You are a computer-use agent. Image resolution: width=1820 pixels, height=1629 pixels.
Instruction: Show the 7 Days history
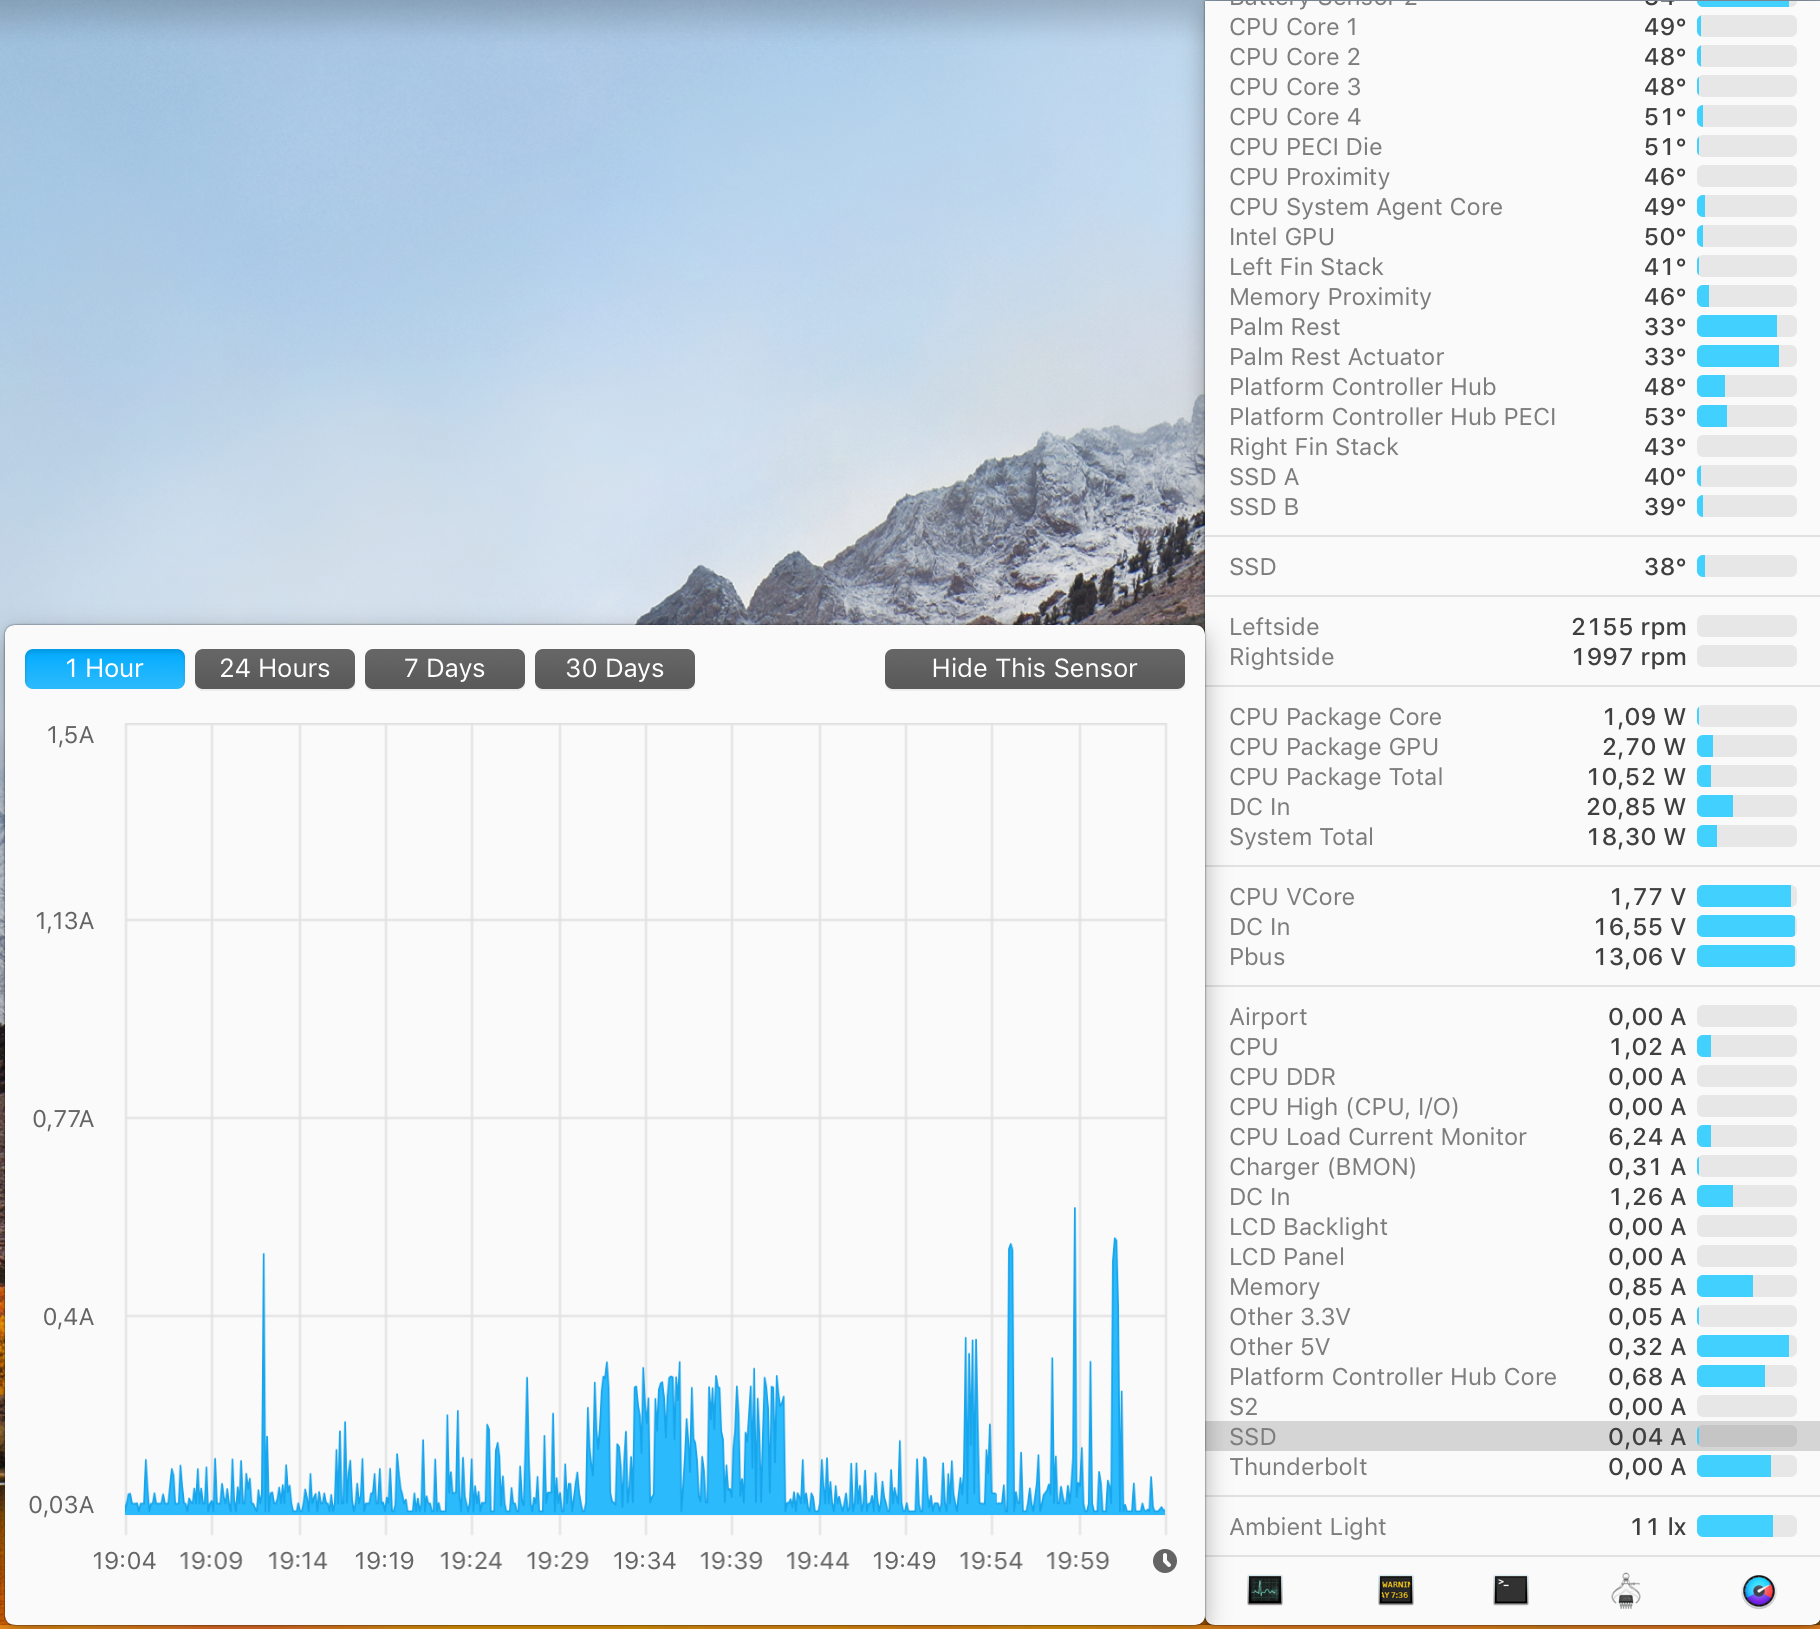tap(445, 669)
